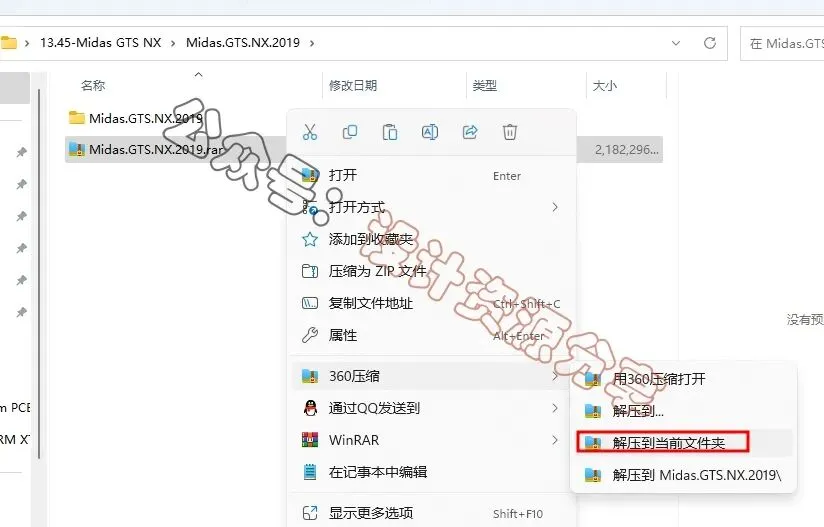Open the WinRAR submenu entry
Image resolution: width=824 pixels, height=527 pixels.
click(x=431, y=440)
